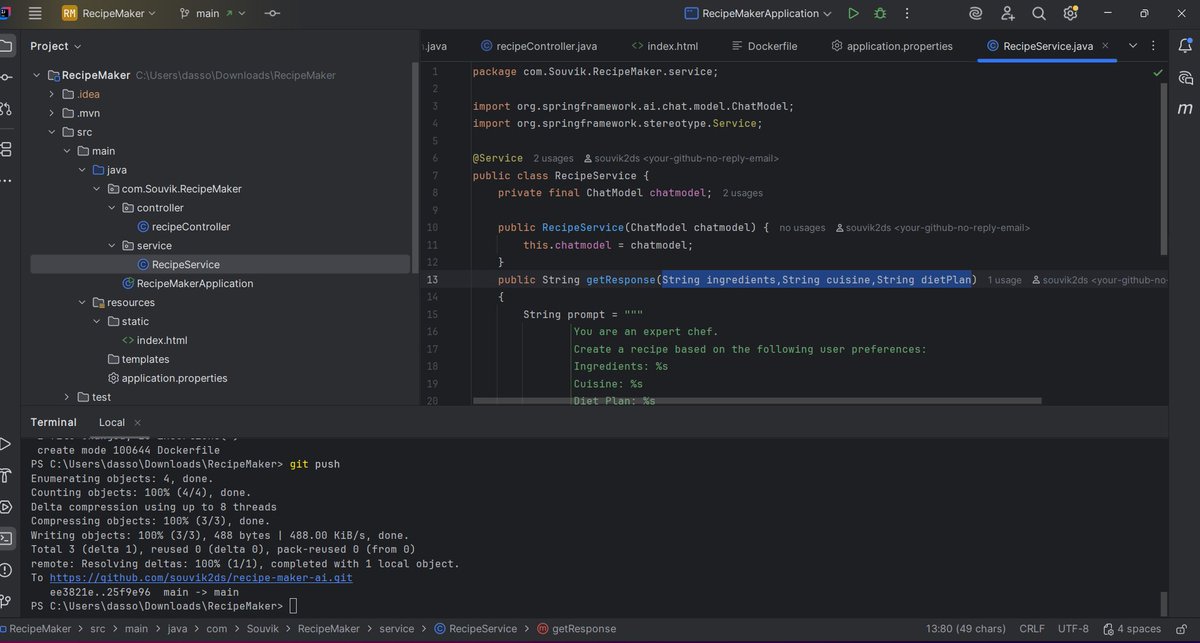The width and height of the screenshot is (1200, 643).
Task: Collapse the com.Souvik.RecipeMaker package
Action: click(96, 189)
